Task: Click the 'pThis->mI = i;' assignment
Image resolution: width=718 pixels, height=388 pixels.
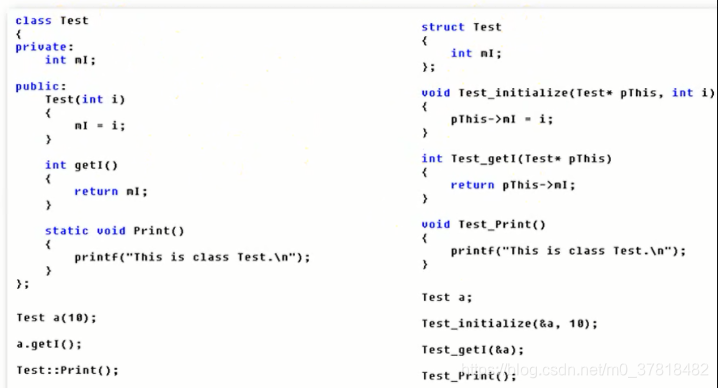Action: [502, 119]
